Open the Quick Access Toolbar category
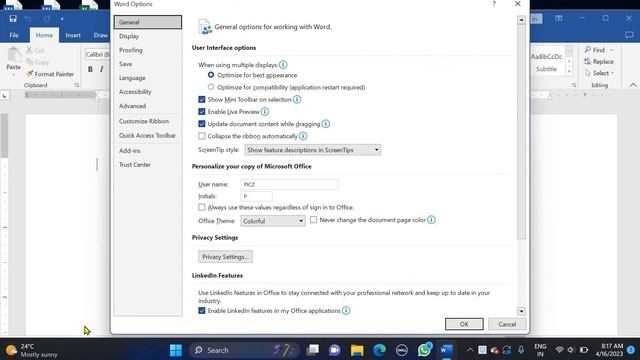Screen dimensions: 640x360 [x=148, y=135]
